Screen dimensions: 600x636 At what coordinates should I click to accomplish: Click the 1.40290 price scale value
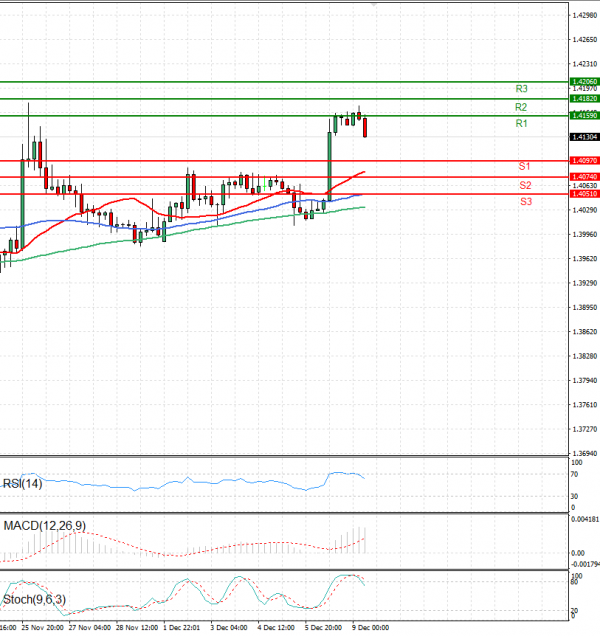(x=585, y=210)
